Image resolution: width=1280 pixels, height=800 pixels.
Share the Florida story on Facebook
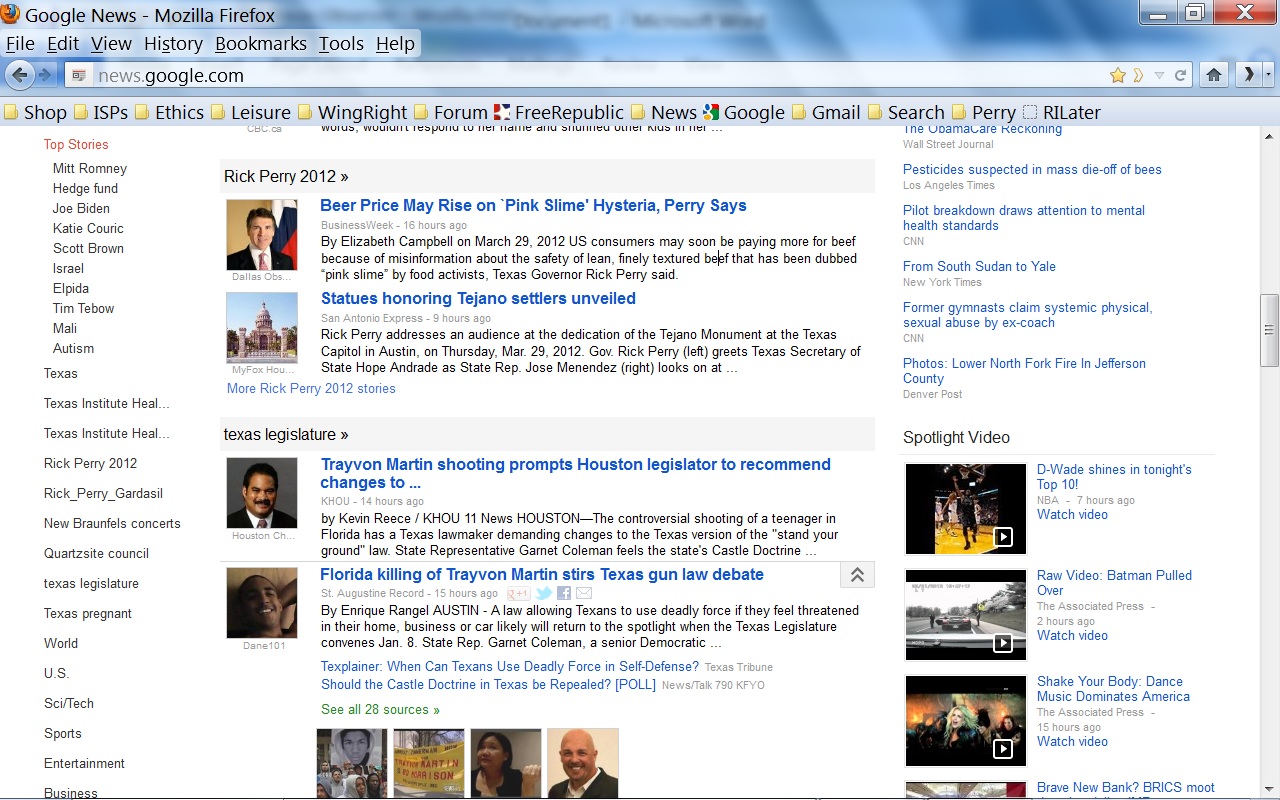point(564,593)
